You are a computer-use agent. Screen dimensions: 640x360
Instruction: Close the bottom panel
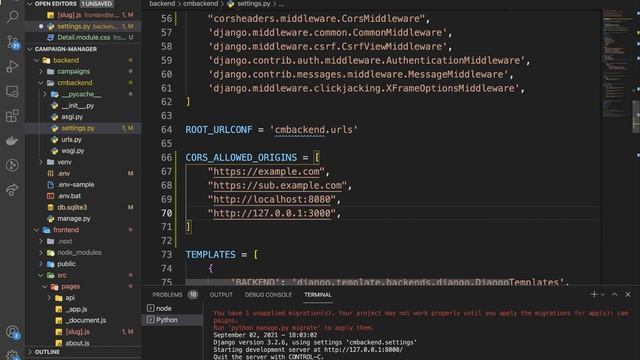point(628,294)
